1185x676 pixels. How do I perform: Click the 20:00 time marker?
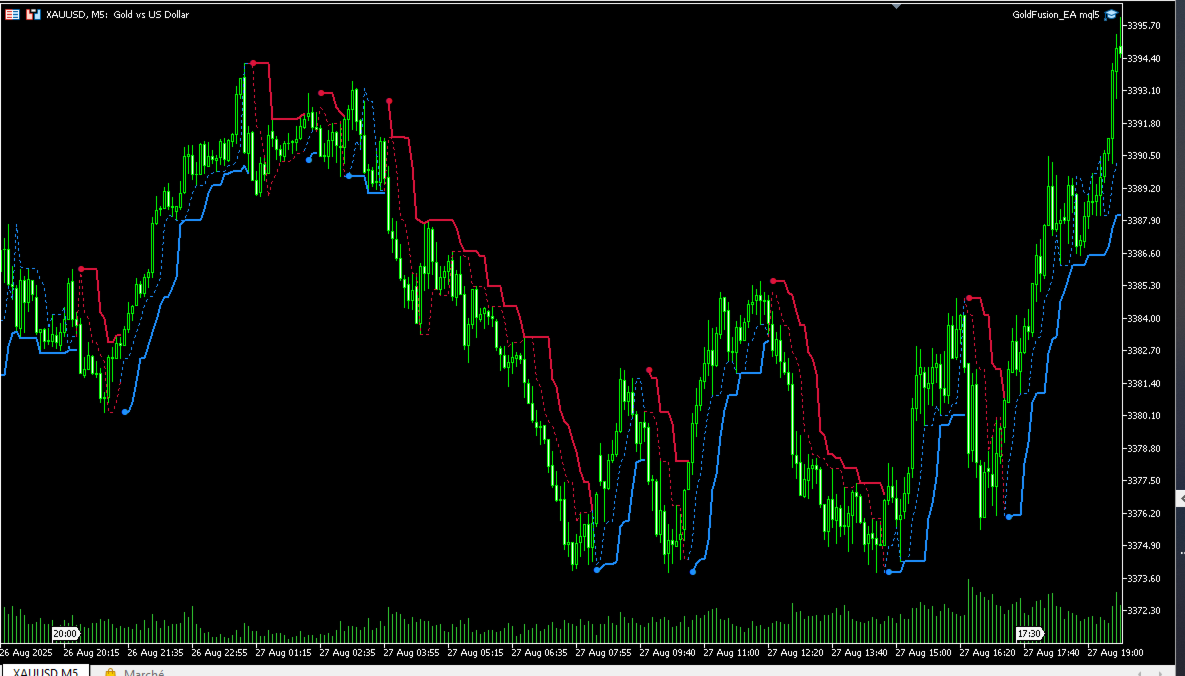(65, 634)
